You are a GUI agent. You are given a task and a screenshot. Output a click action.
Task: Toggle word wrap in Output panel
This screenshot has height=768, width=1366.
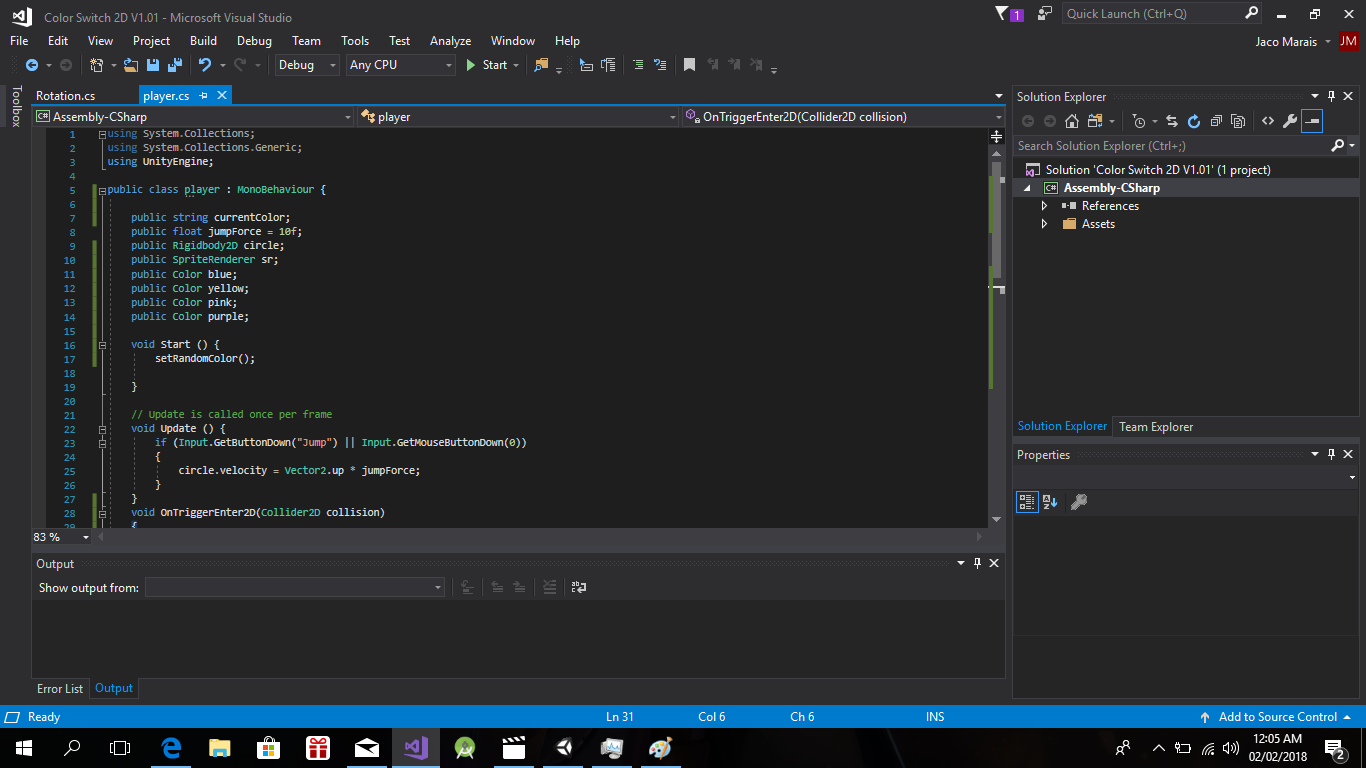[x=578, y=588]
